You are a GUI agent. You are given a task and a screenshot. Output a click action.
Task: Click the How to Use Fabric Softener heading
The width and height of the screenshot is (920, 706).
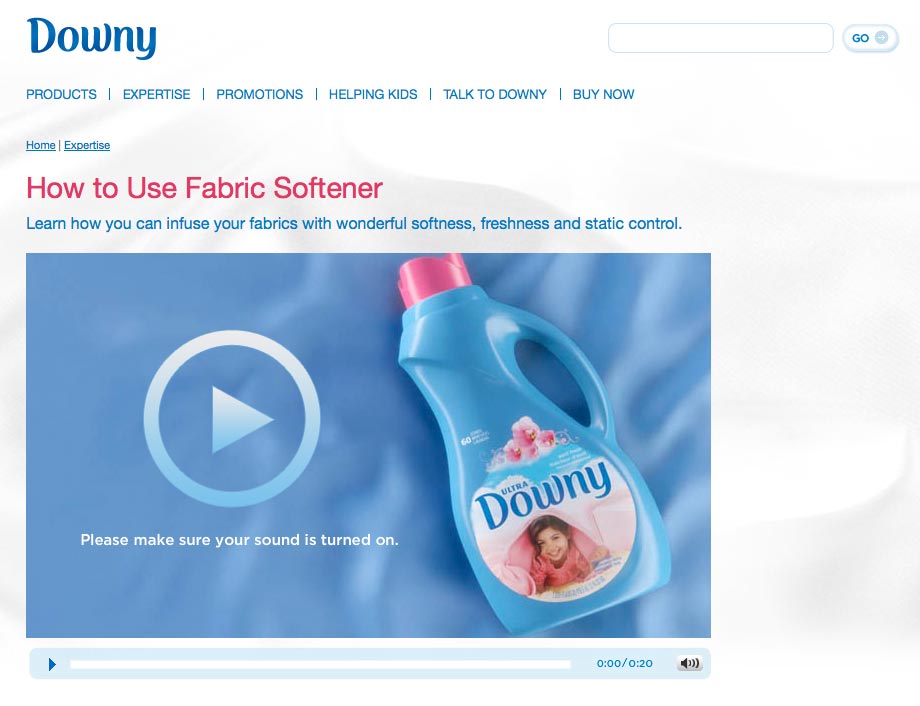click(x=204, y=188)
